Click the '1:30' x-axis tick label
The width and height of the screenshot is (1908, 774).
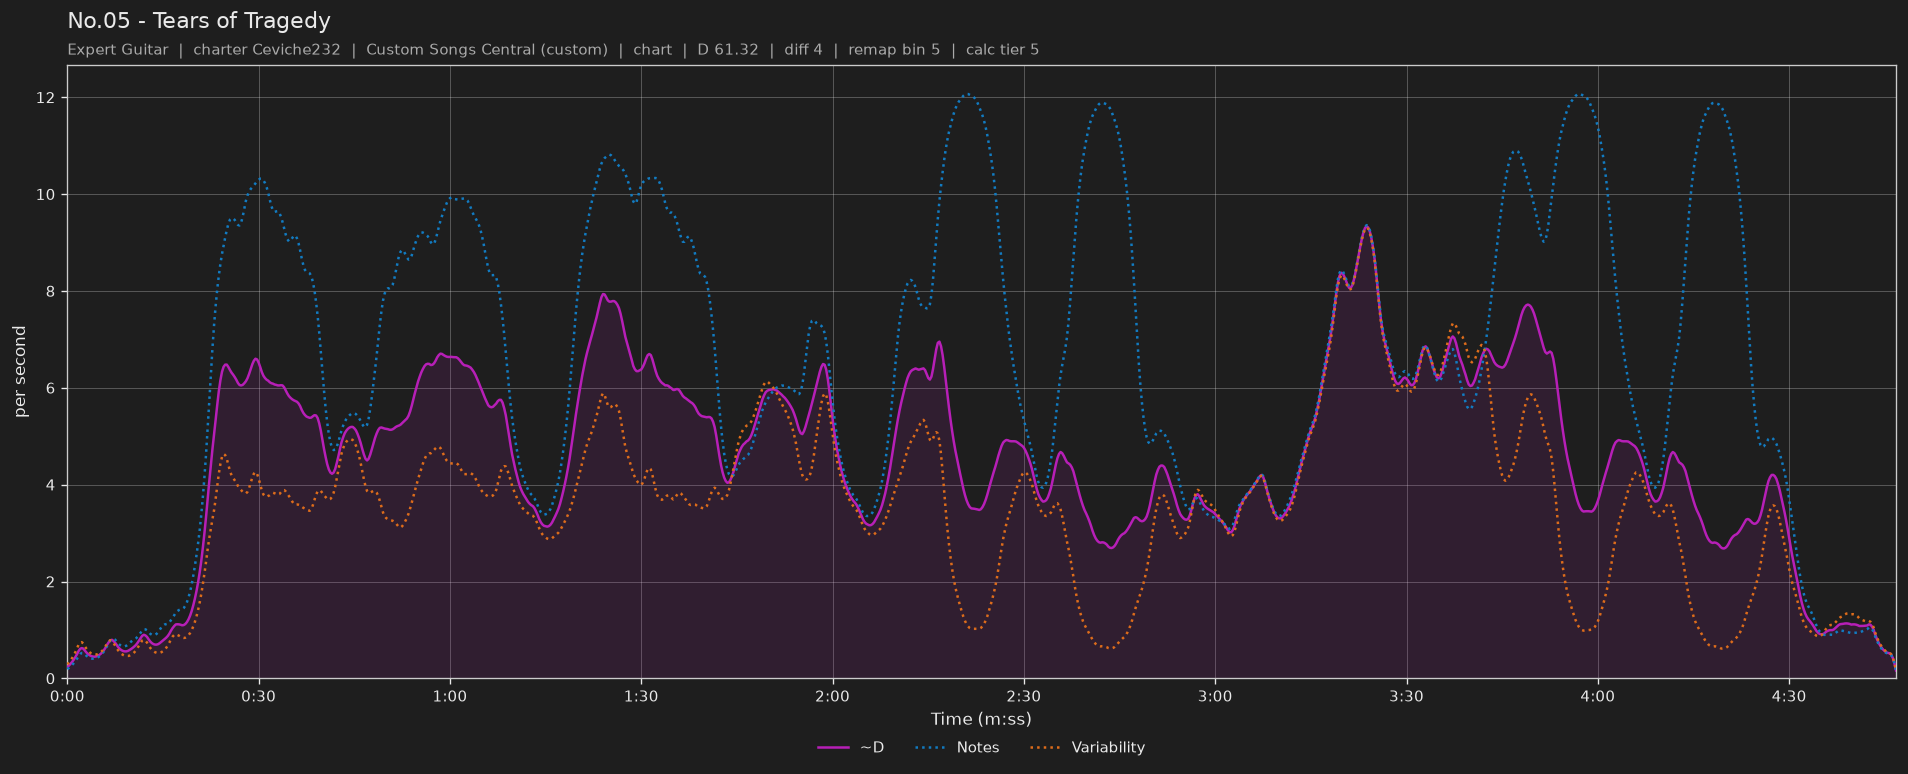pyautogui.click(x=641, y=697)
